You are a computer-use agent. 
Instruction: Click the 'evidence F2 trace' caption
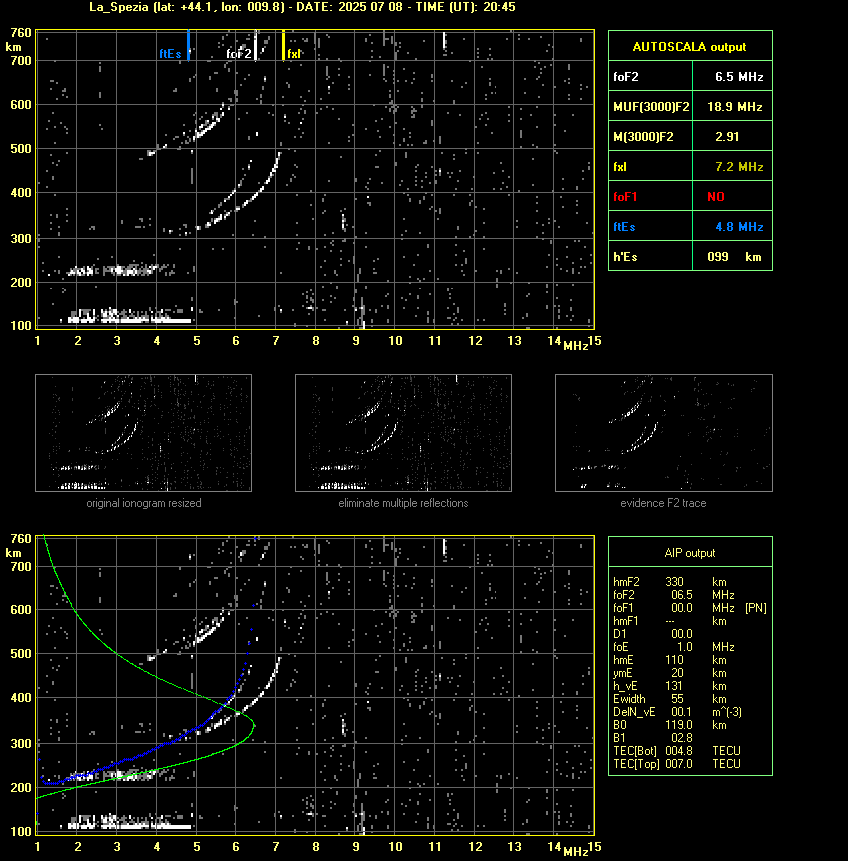click(663, 503)
